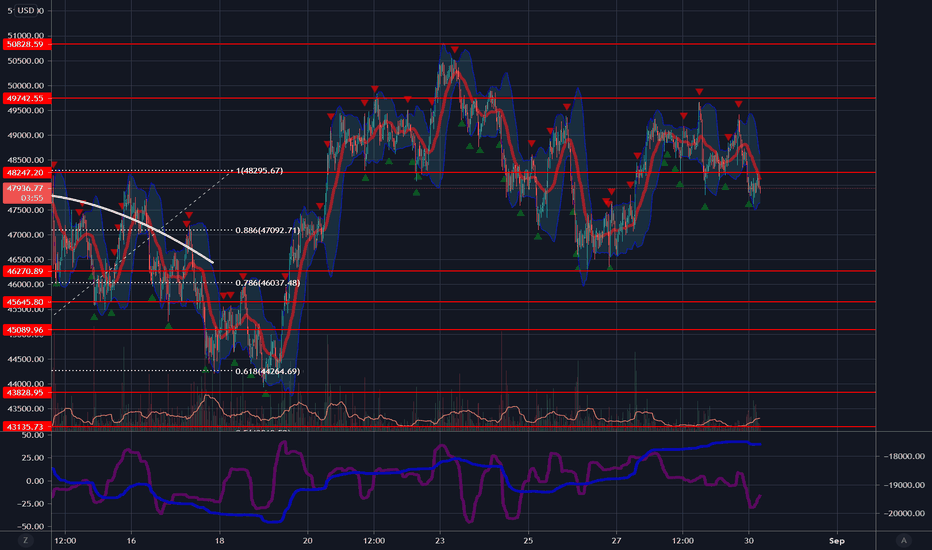The width and height of the screenshot is (932, 550).
Task: Select the 48247.20 price level label
Action: pos(27,172)
